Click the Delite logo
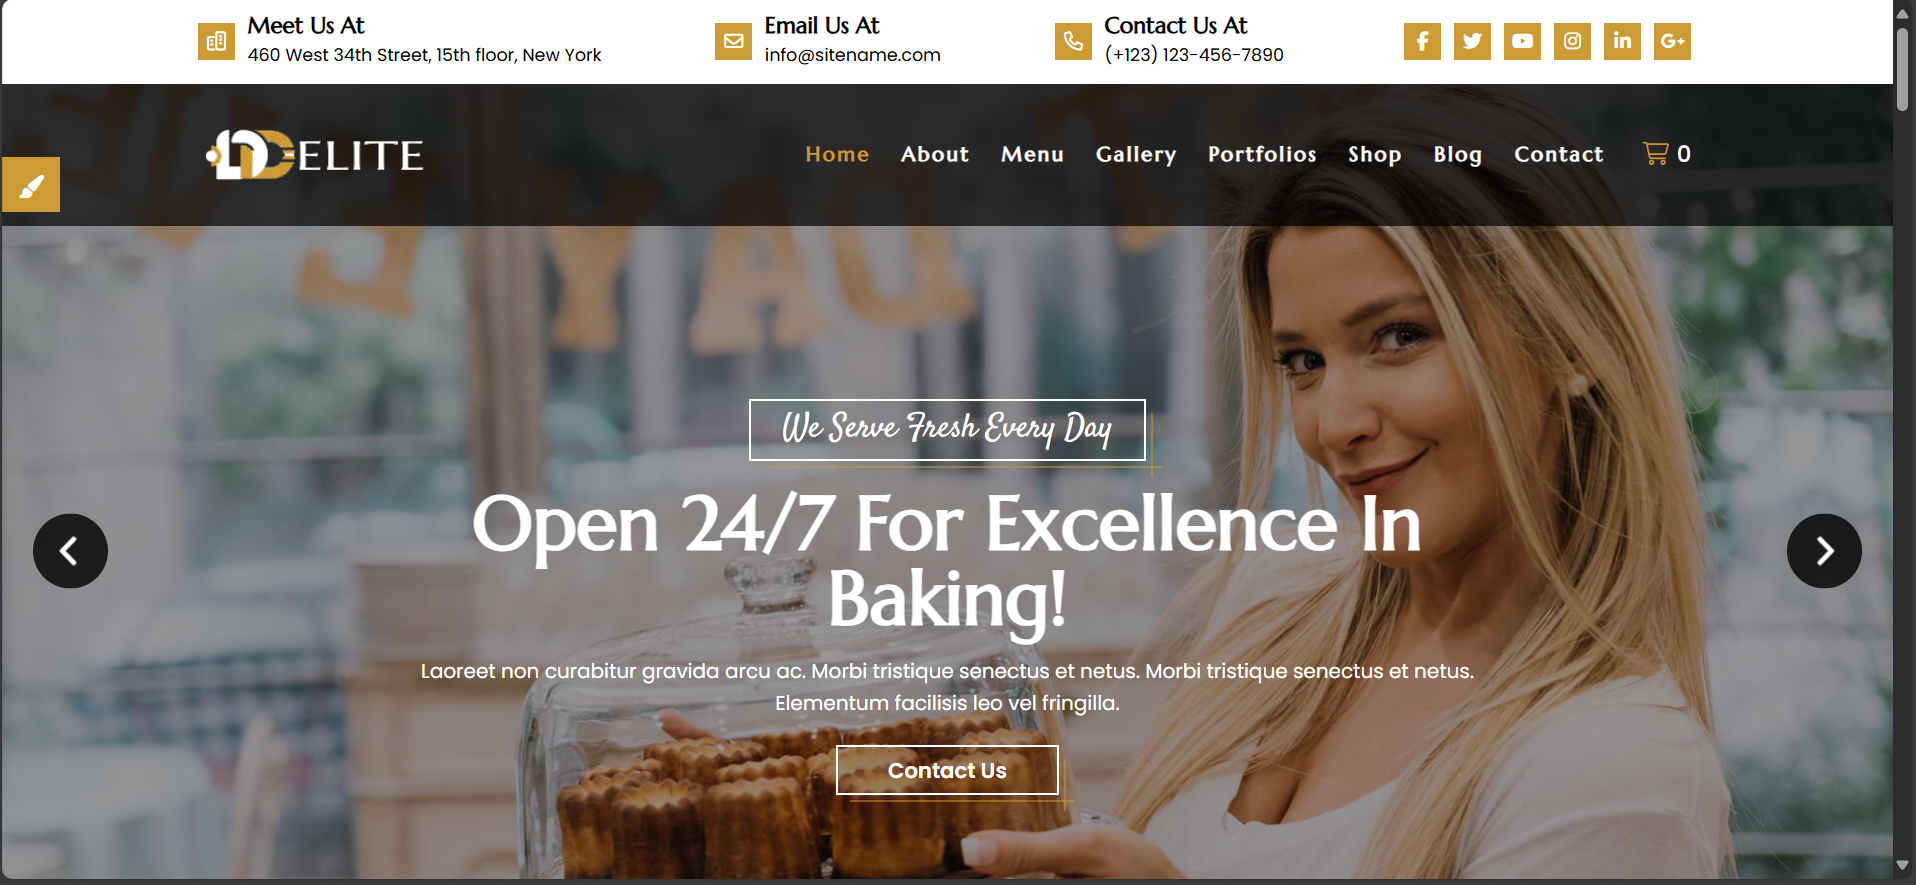 click(315, 155)
